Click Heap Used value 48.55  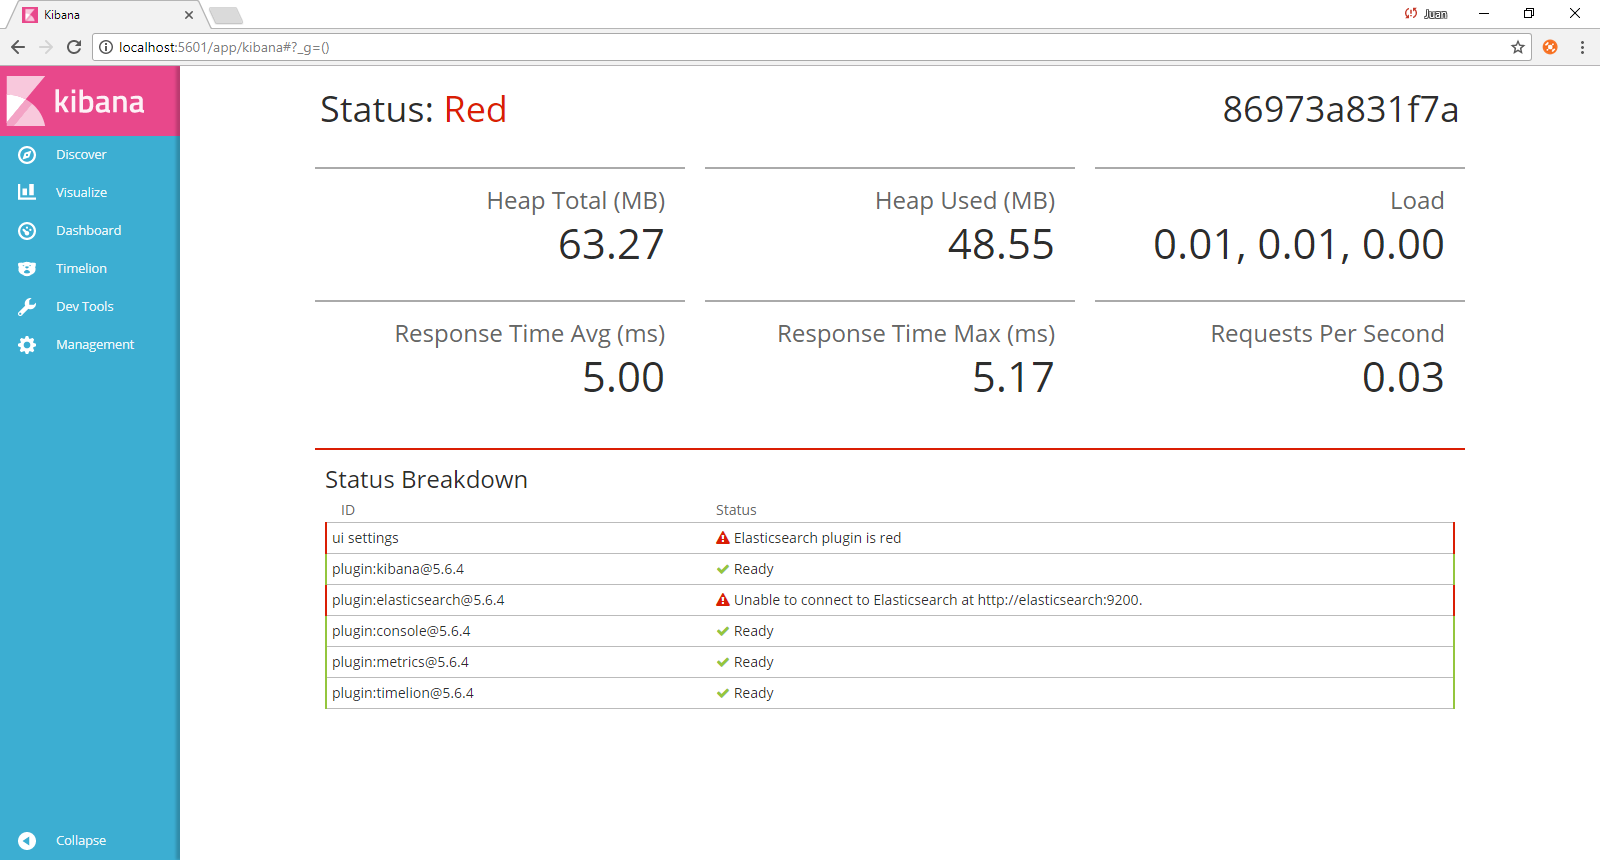point(1001,245)
